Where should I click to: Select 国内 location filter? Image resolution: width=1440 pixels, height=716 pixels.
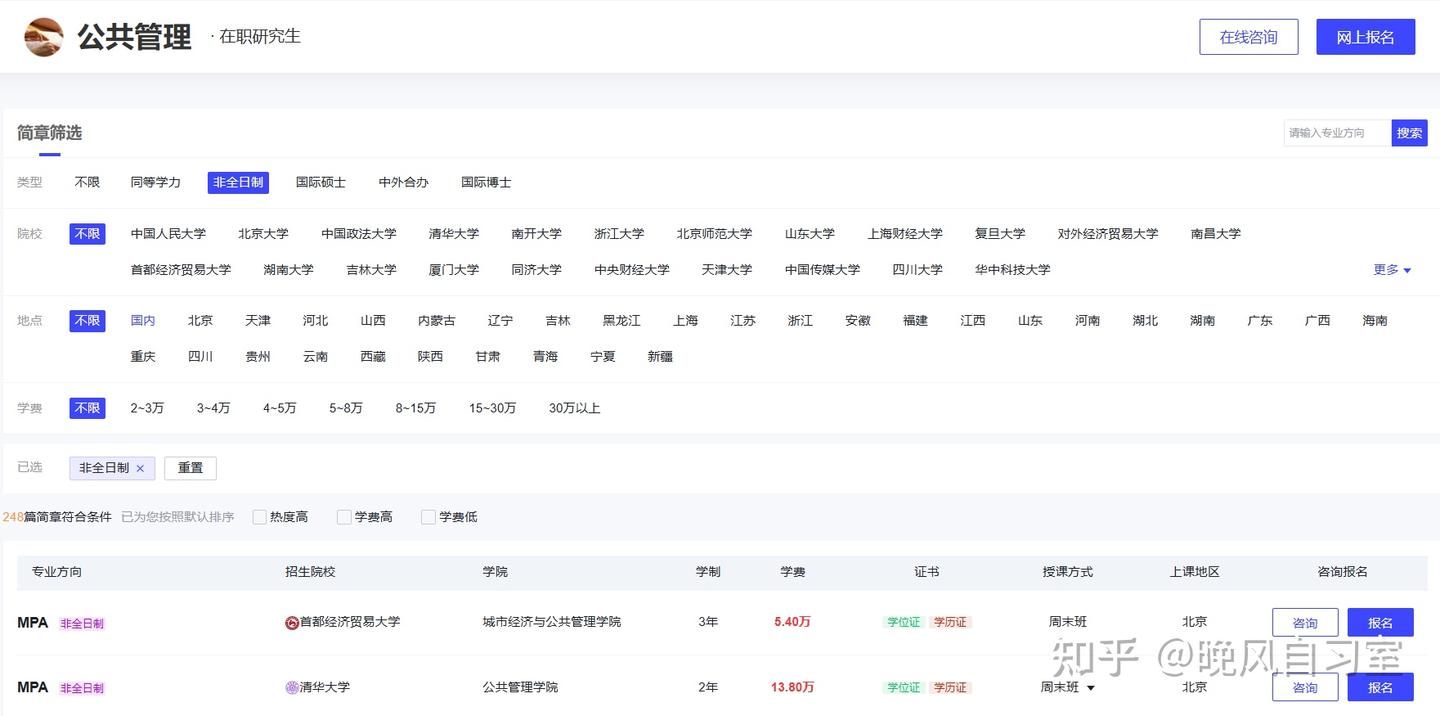pos(143,321)
